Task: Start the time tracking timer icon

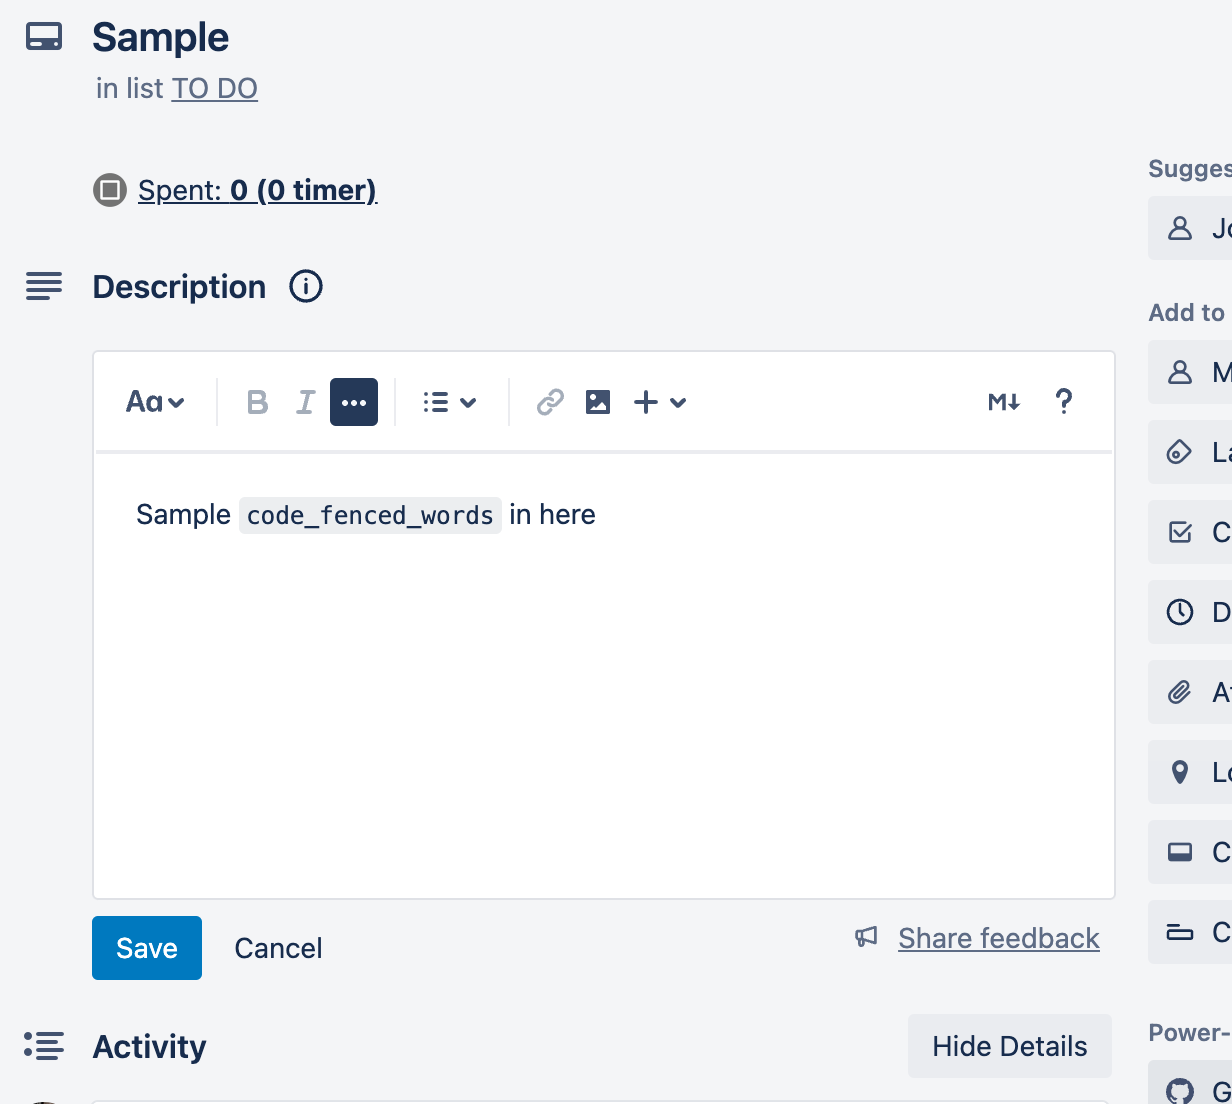Action: coord(110,190)
